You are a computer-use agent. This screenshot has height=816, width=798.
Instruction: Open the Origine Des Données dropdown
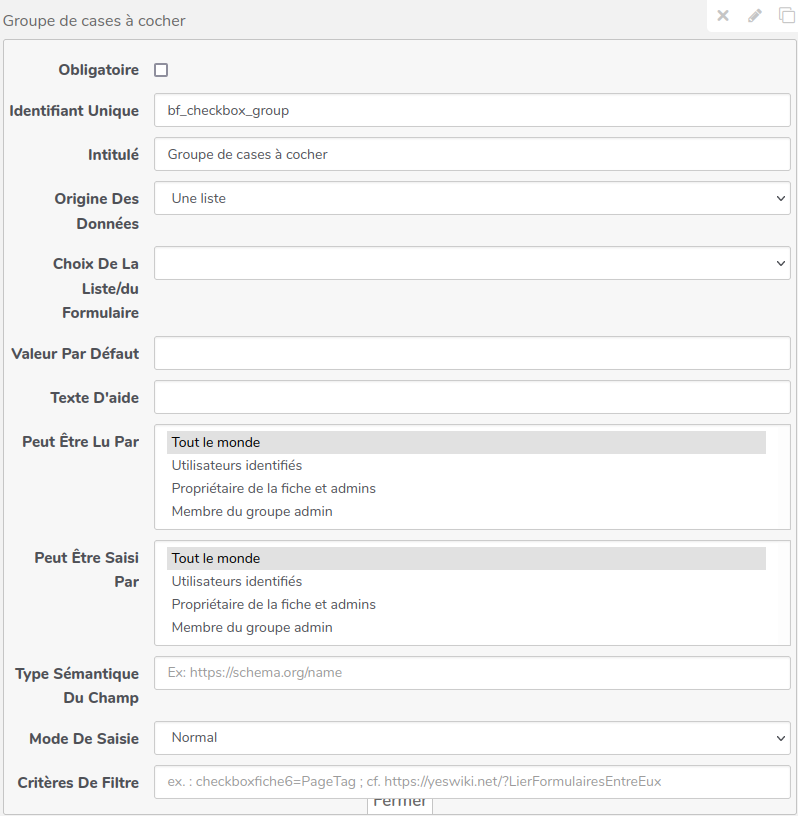[x=472, y=198]
